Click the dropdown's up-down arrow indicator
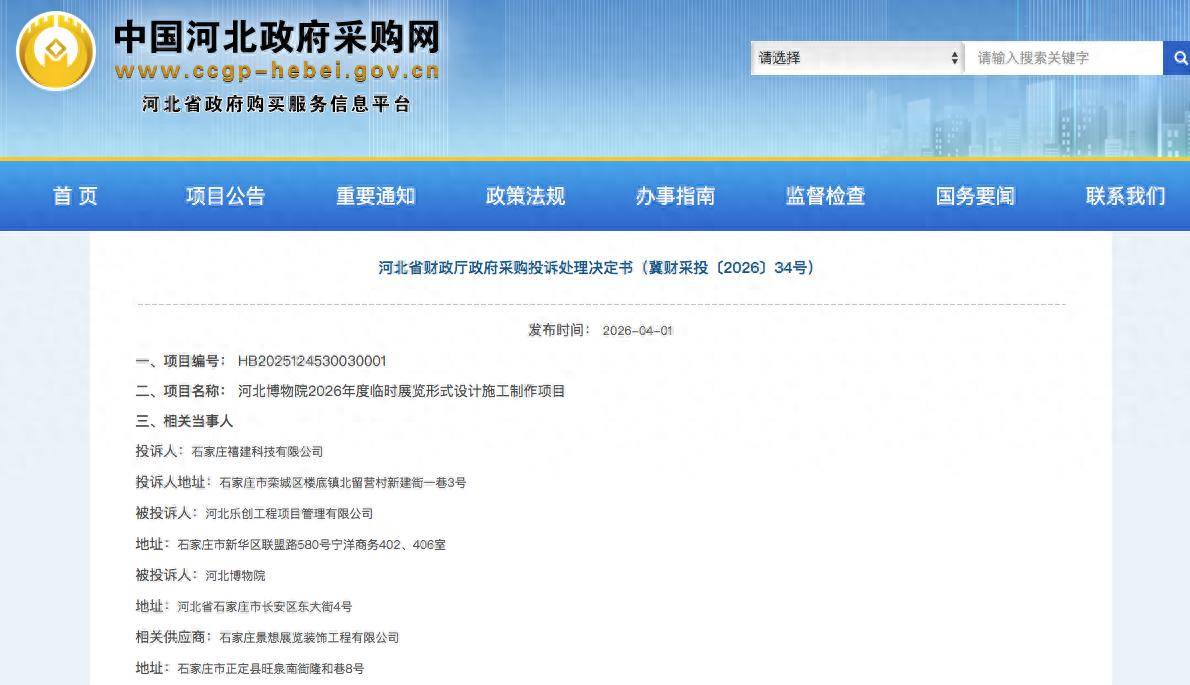The image size is (1190, 685). coord(954,58)
